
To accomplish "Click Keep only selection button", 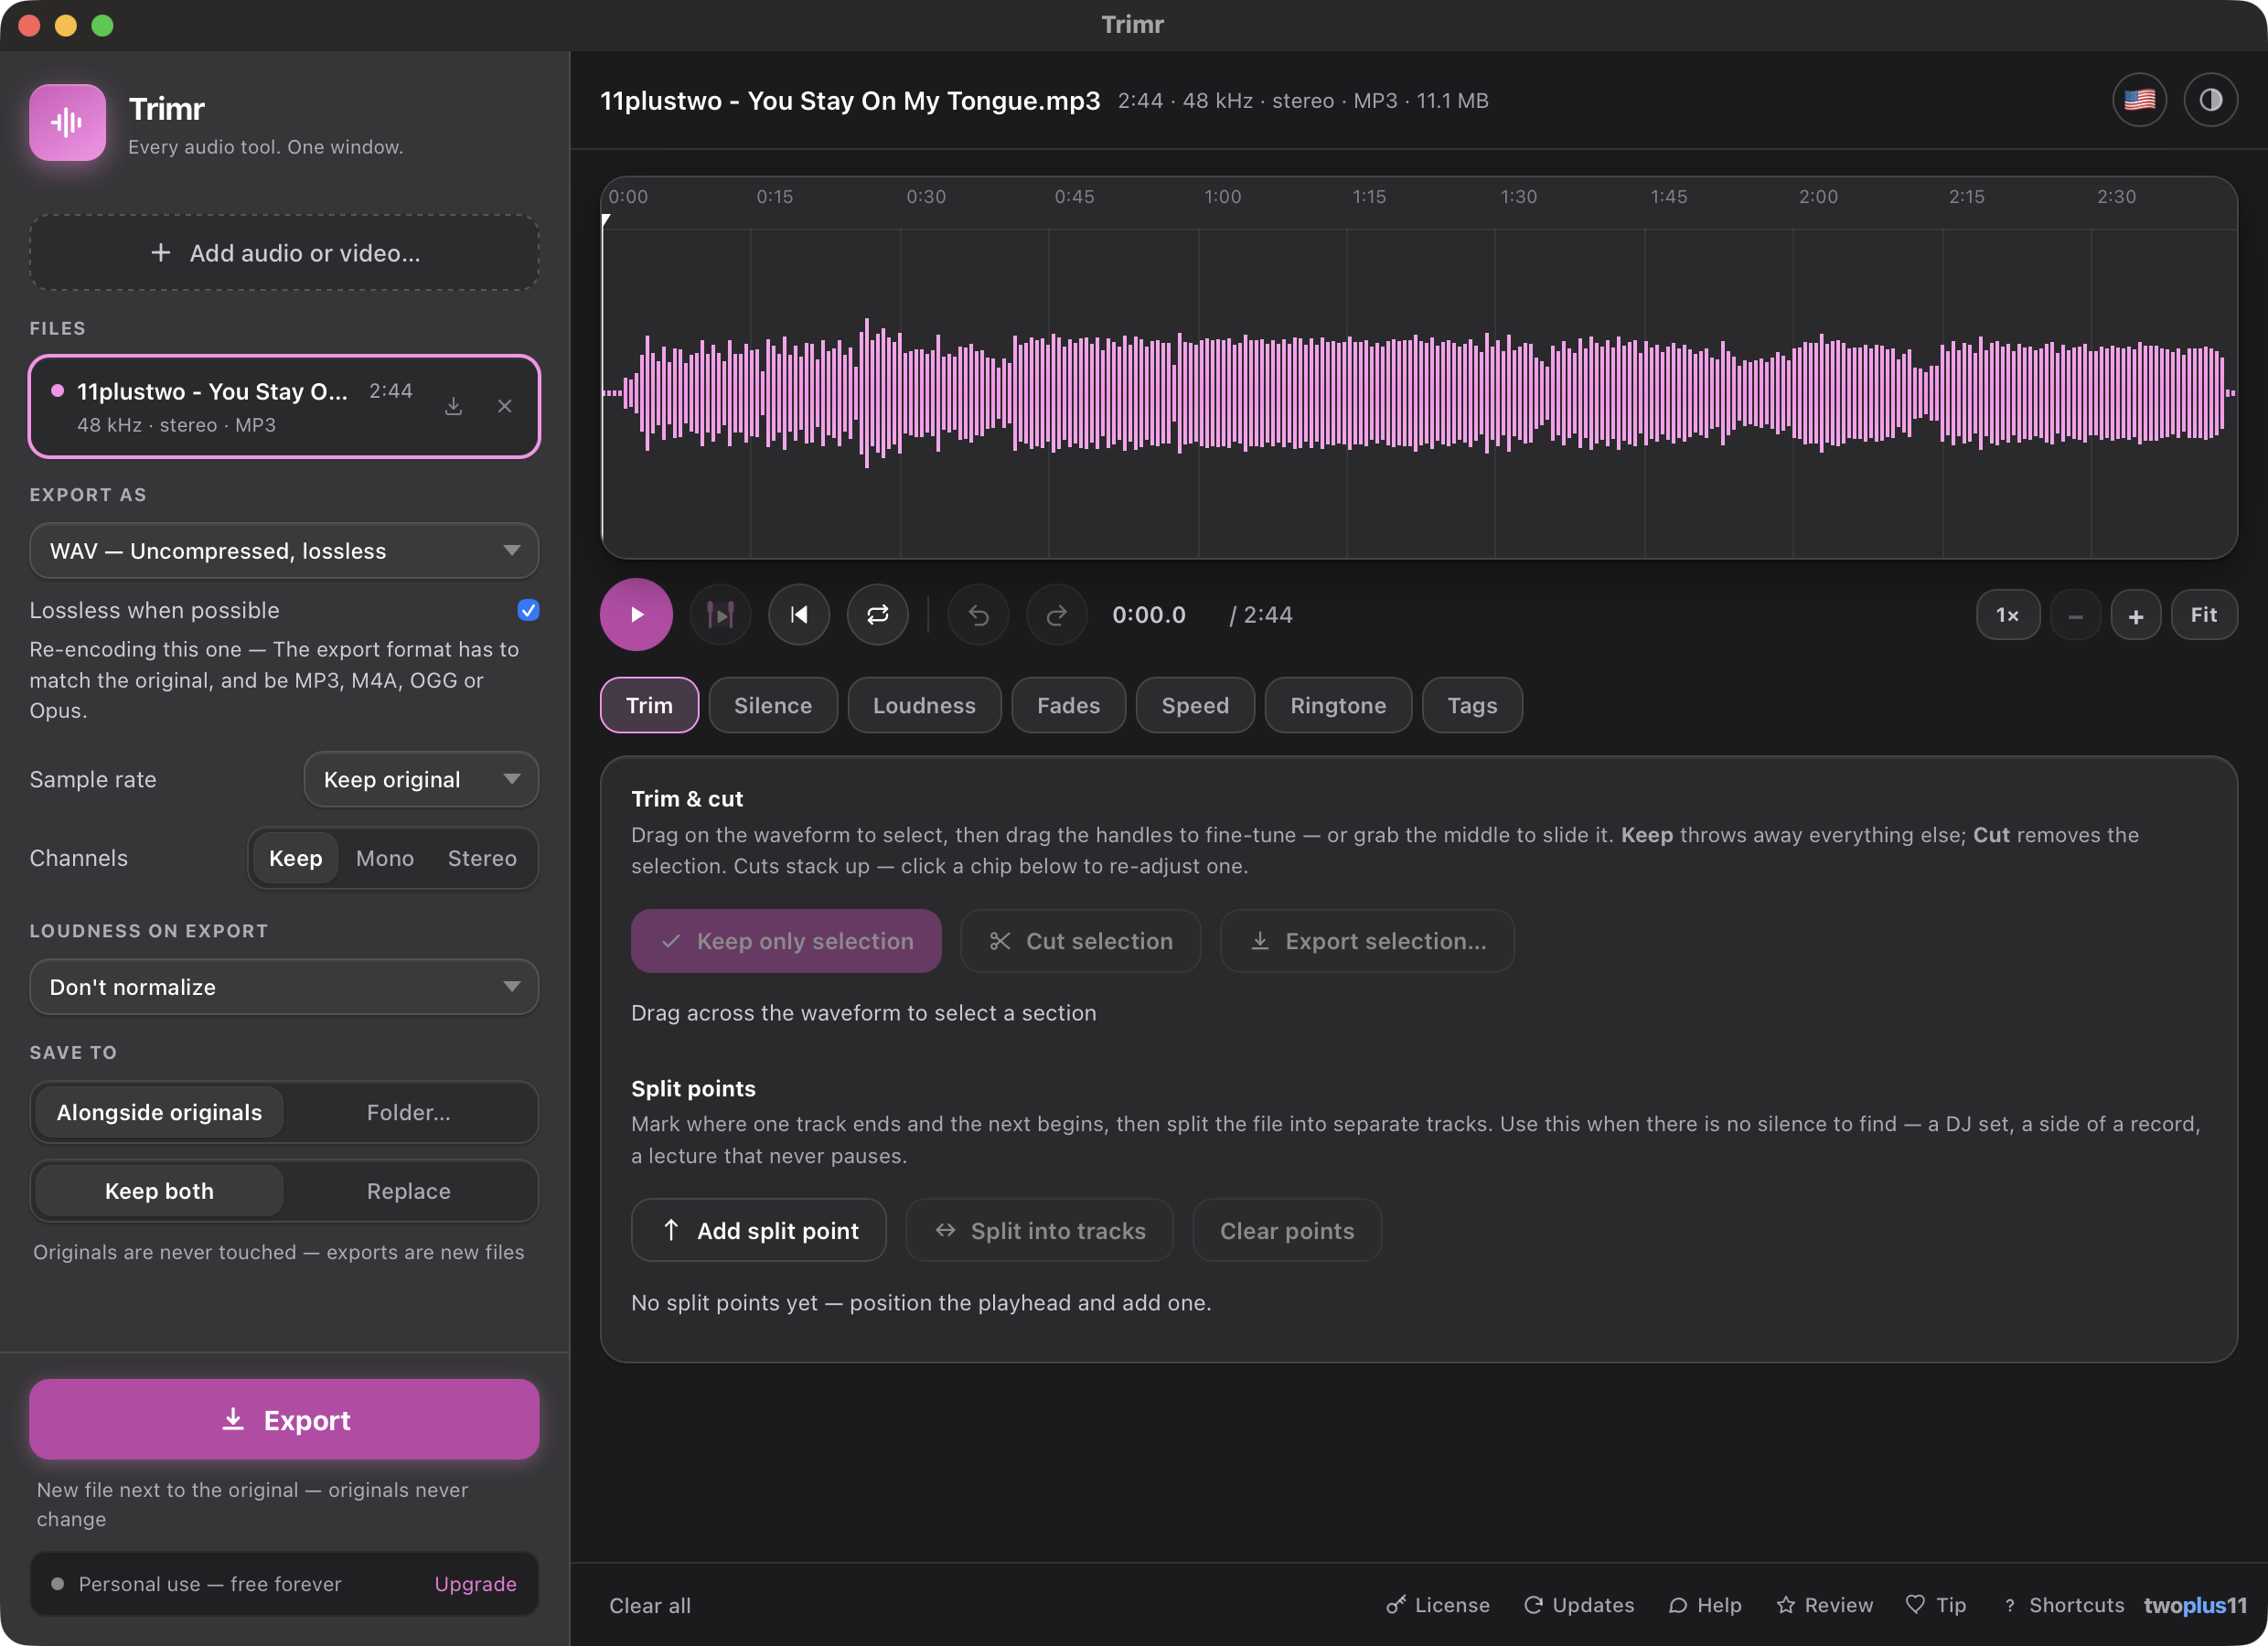I will pyautogui.click(x=786, y=941).
